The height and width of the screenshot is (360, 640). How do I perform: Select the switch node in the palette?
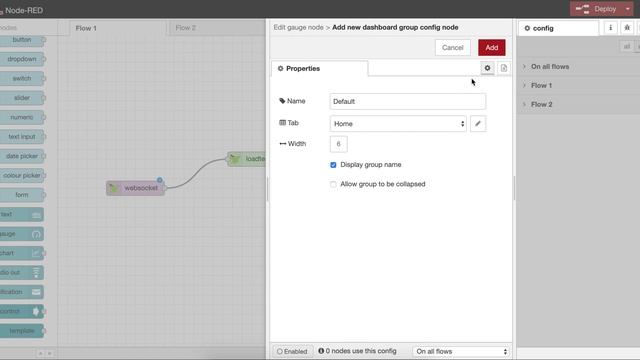coord(22,78)
